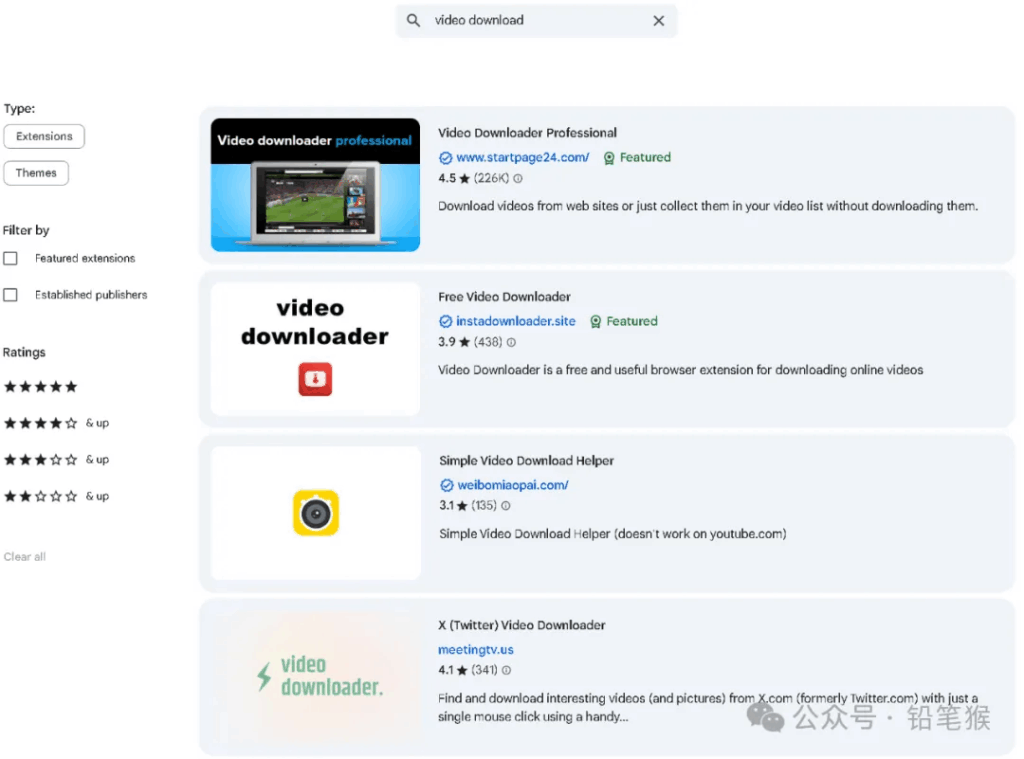Select the Extensions type filter
This screenshot has height=759, width=1024.
[x=44, y=137]
